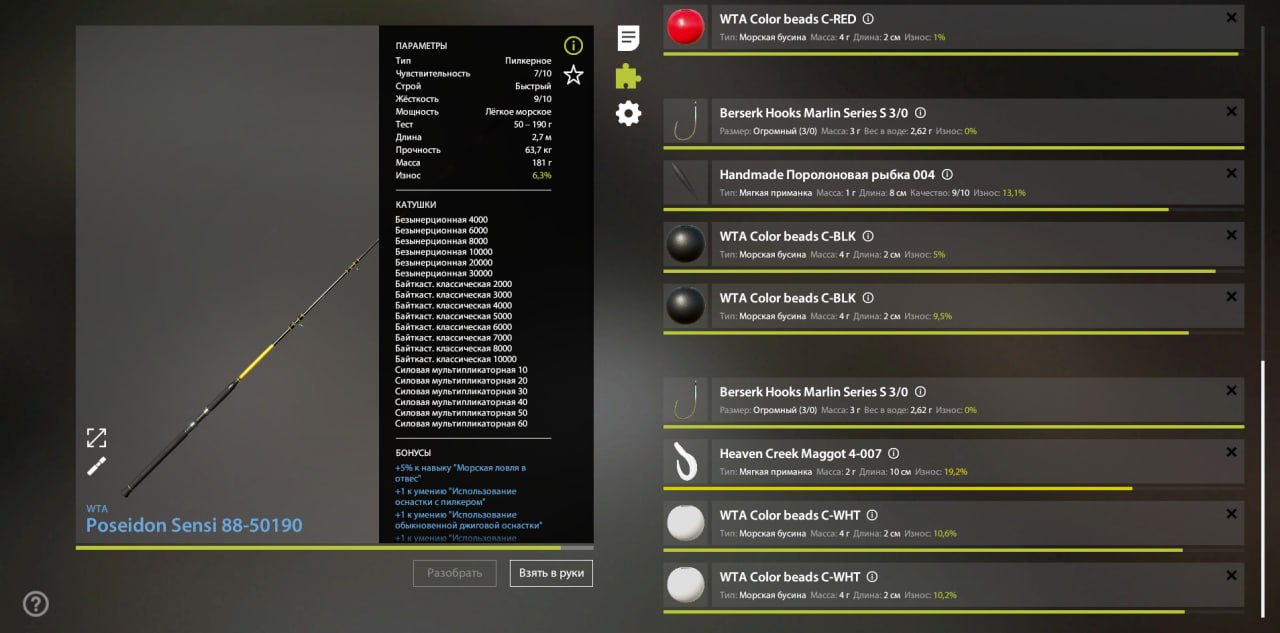Remove second Berserk Hooks Marlin hook above Maggot
The height and width of the screenshot is (633, 1280).
[1231, 391]
